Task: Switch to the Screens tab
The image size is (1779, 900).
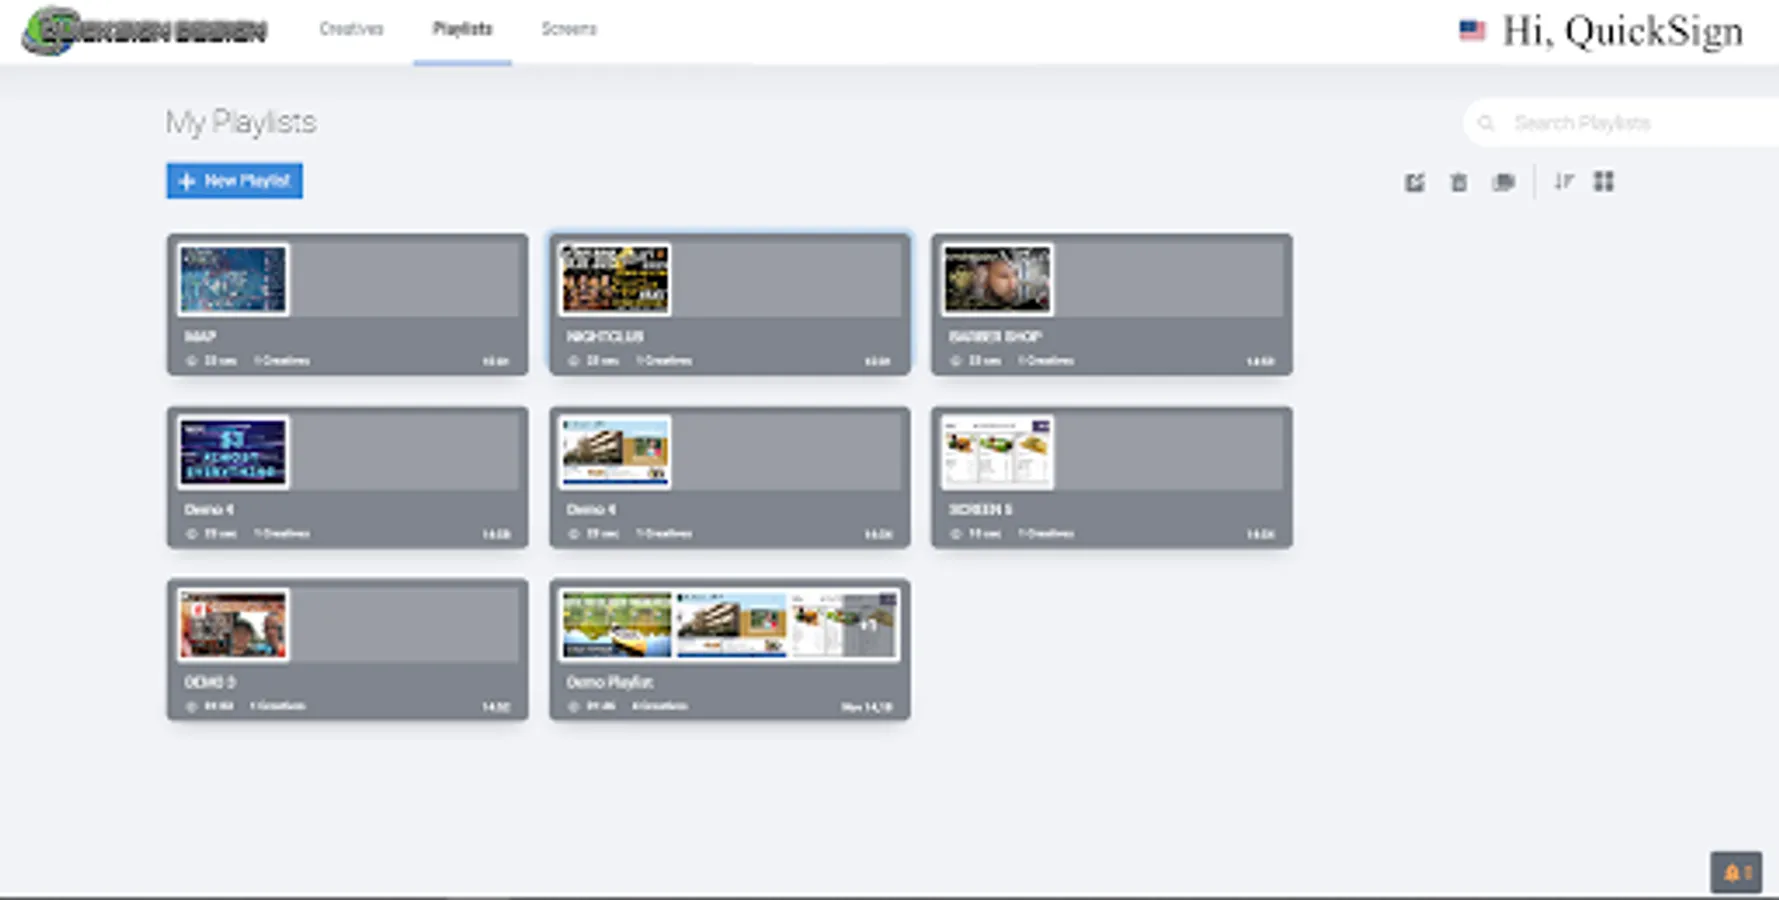Action: point(568,30)
